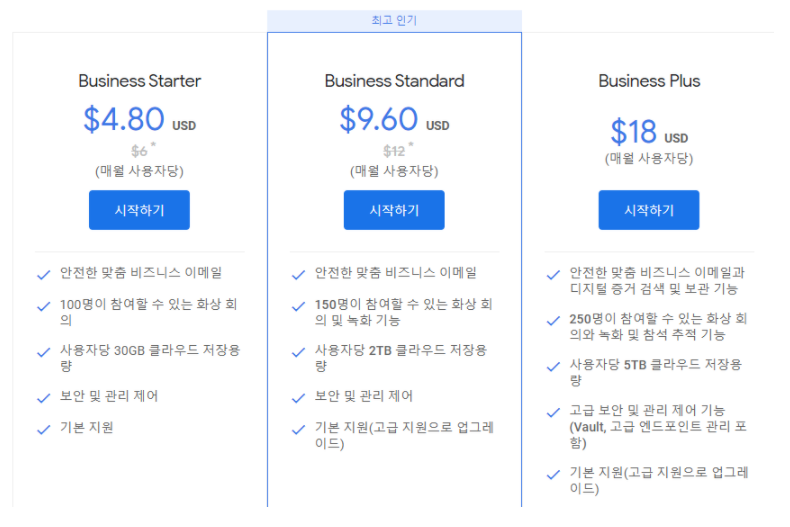Click the checkmark beside Plus 5TB storage

pos(553,366)
